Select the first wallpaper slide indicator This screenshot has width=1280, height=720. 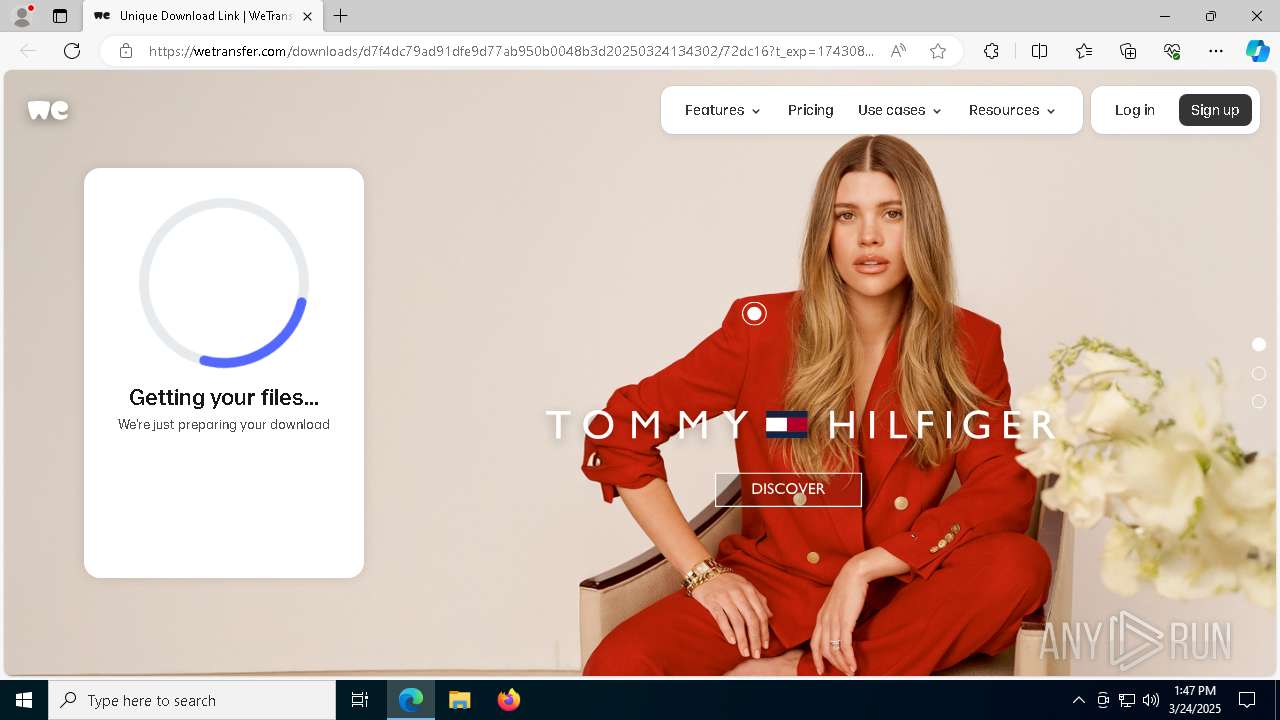click(x=1259, y=344)
